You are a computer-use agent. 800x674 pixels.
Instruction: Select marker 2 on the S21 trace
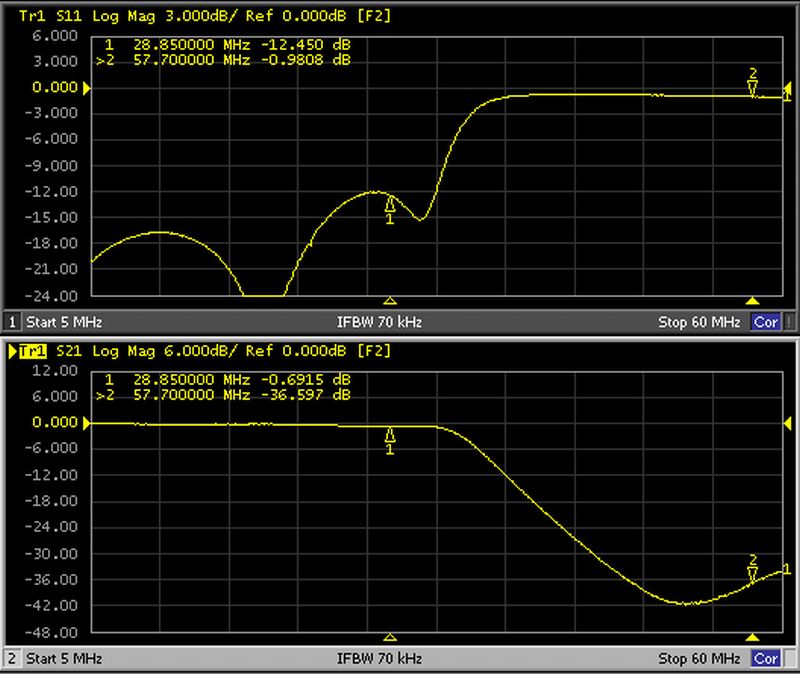pos(753,572)
